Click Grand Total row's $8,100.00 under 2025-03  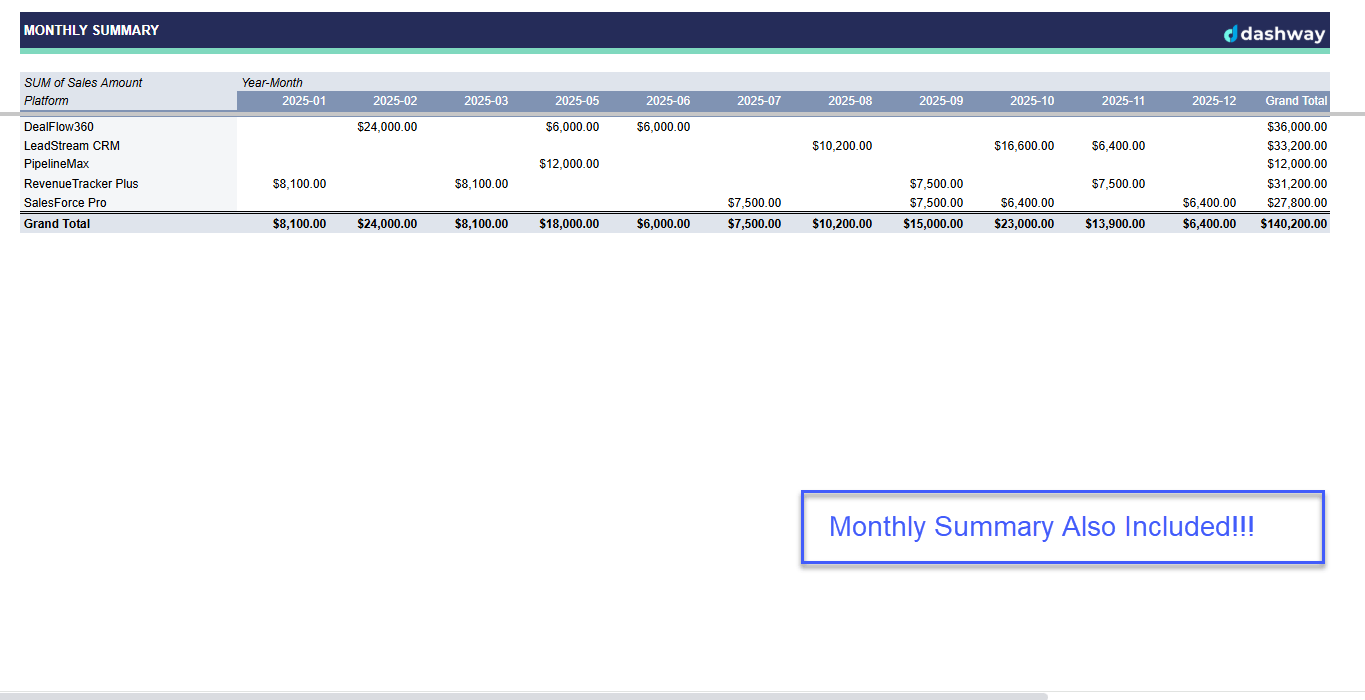[x=481, y=224]
